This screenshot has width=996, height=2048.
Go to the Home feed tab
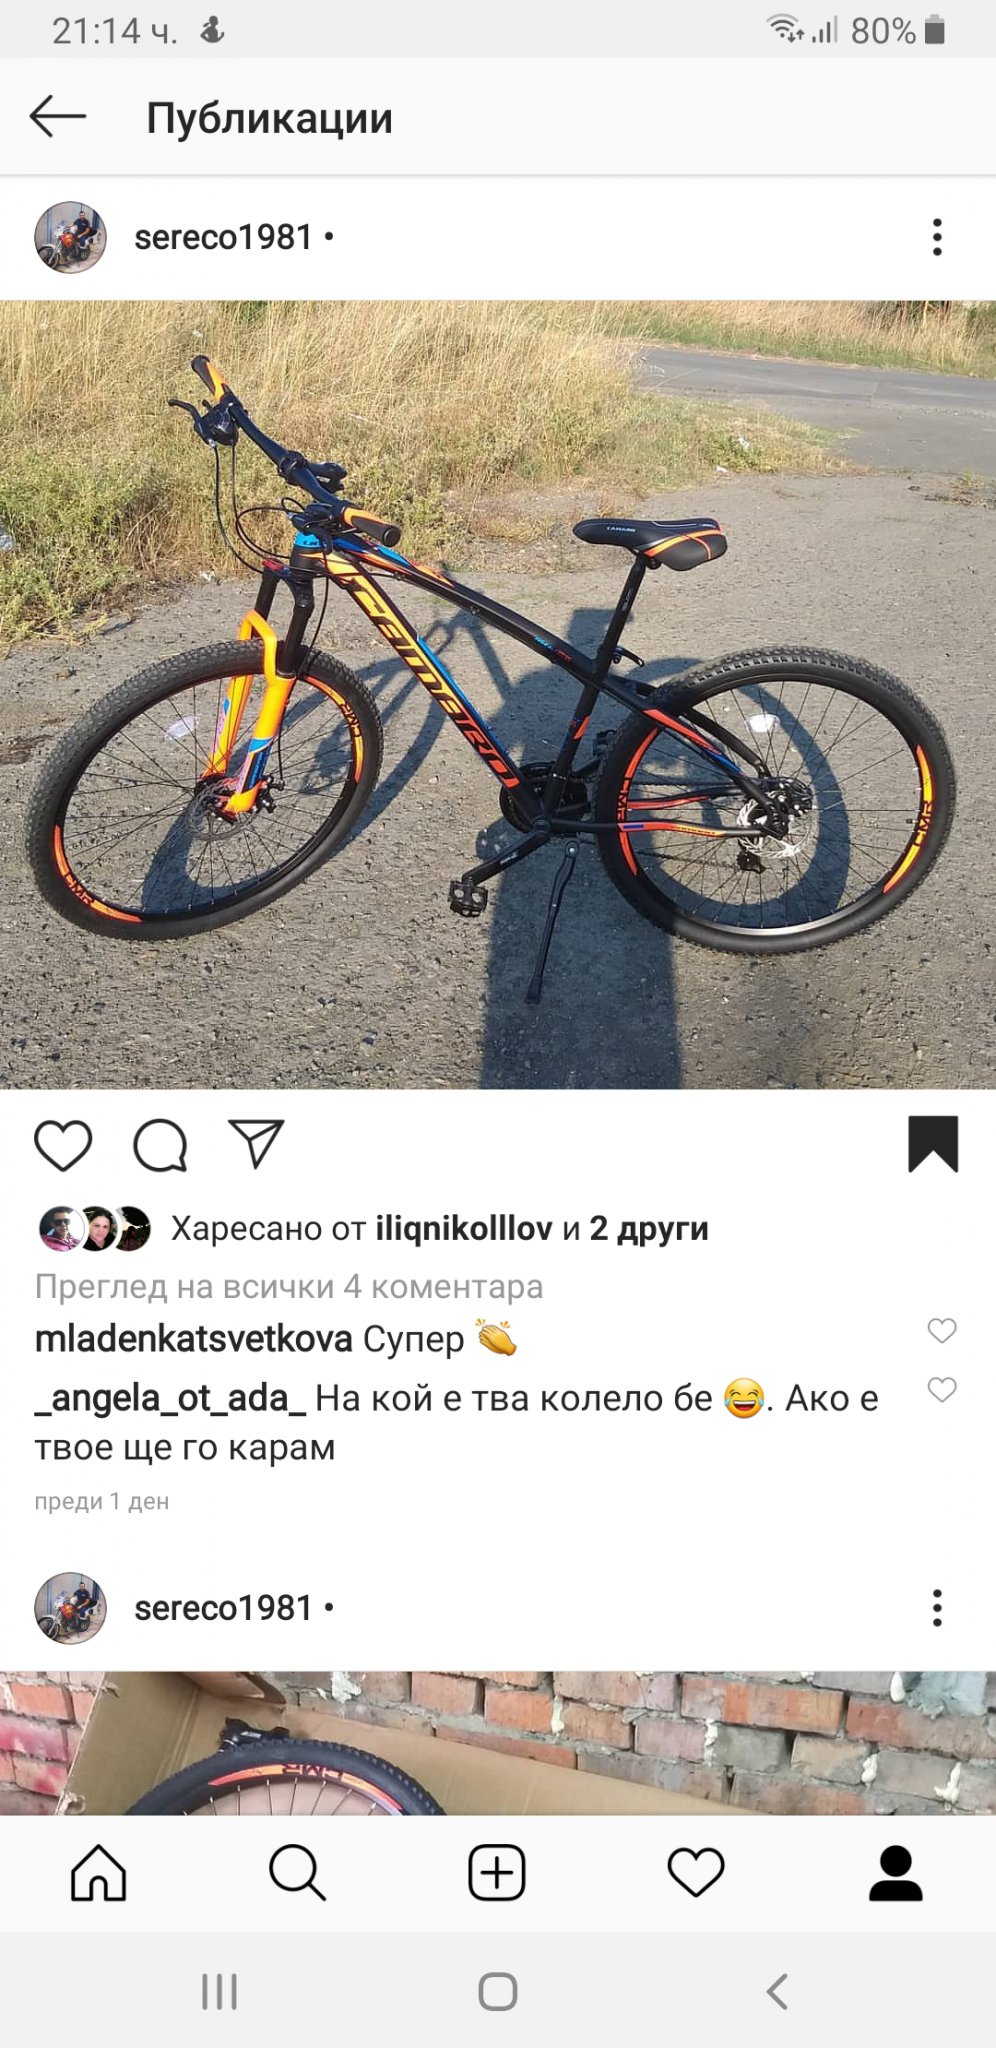click(x=99, y=1872)
